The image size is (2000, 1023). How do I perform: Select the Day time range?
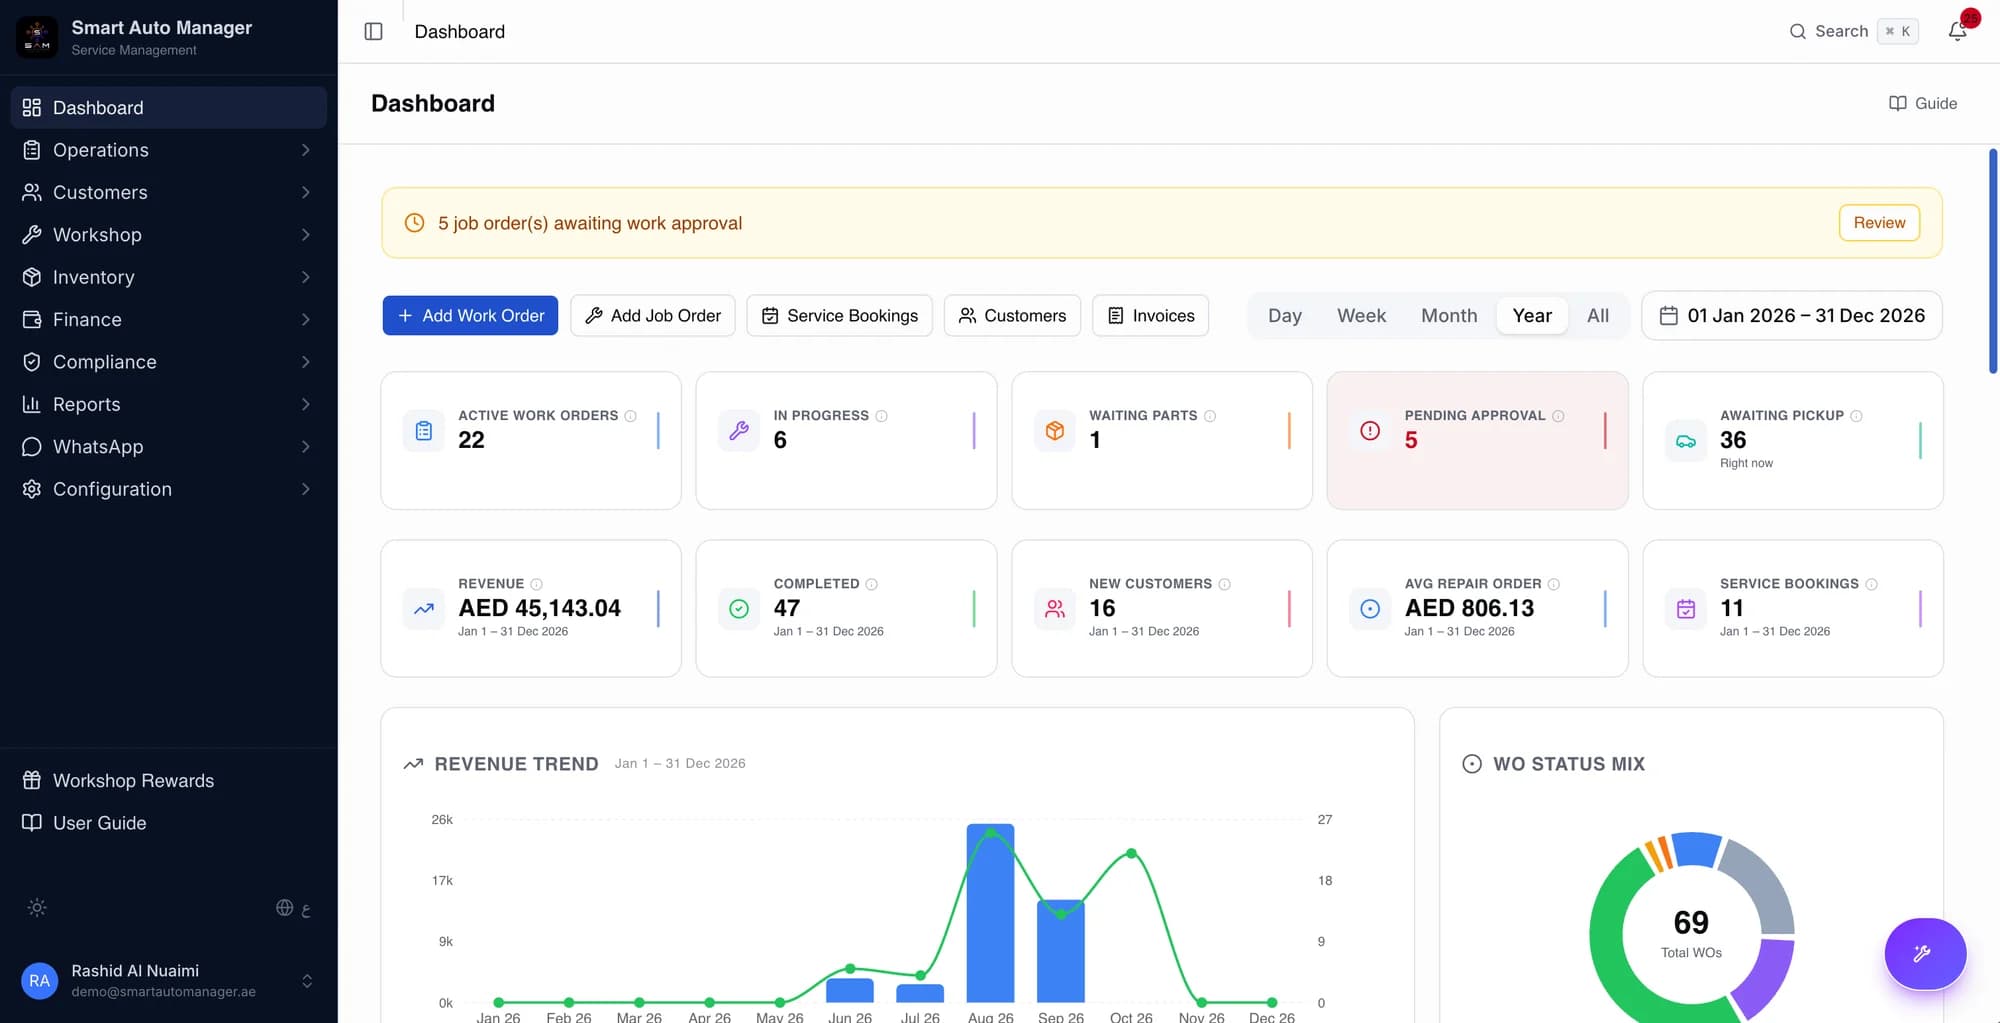point(1285,316)
